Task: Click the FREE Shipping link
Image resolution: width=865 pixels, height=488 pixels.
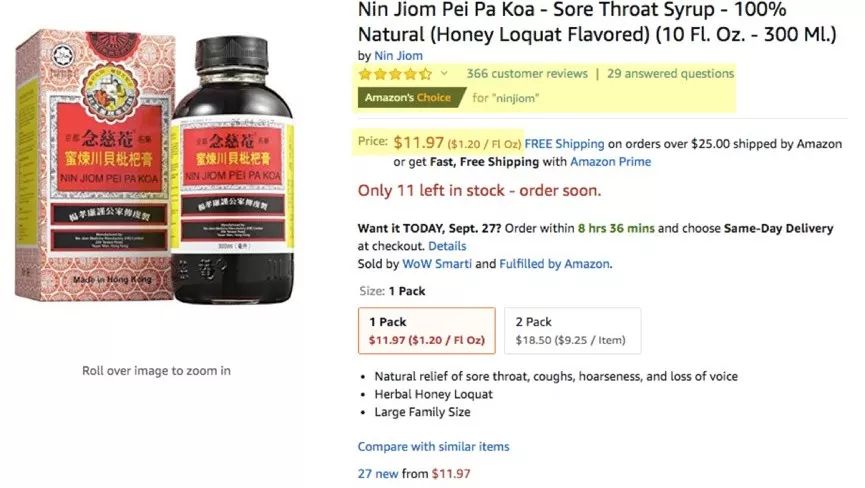Action: [x=564, y=144]
